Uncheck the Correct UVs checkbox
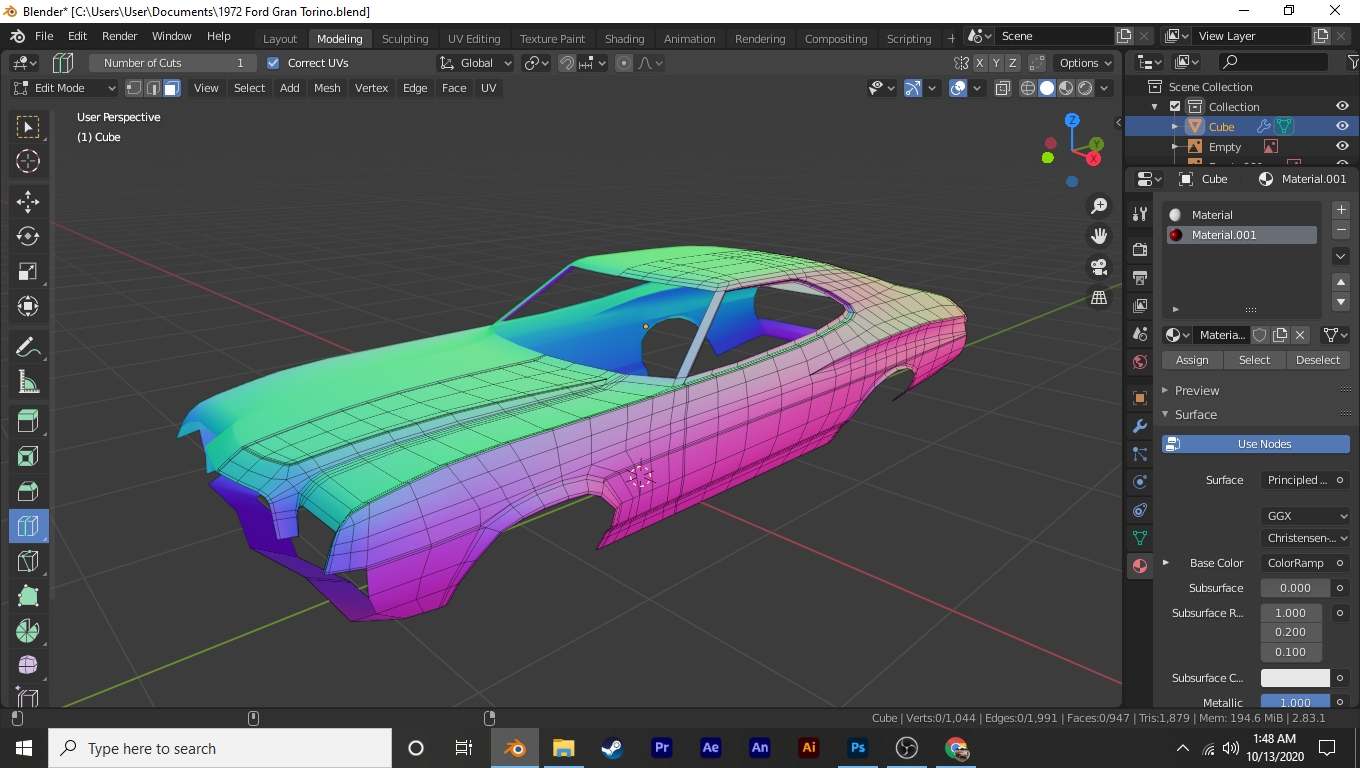This screenshot has height=768, width=1360. (274, 63)
